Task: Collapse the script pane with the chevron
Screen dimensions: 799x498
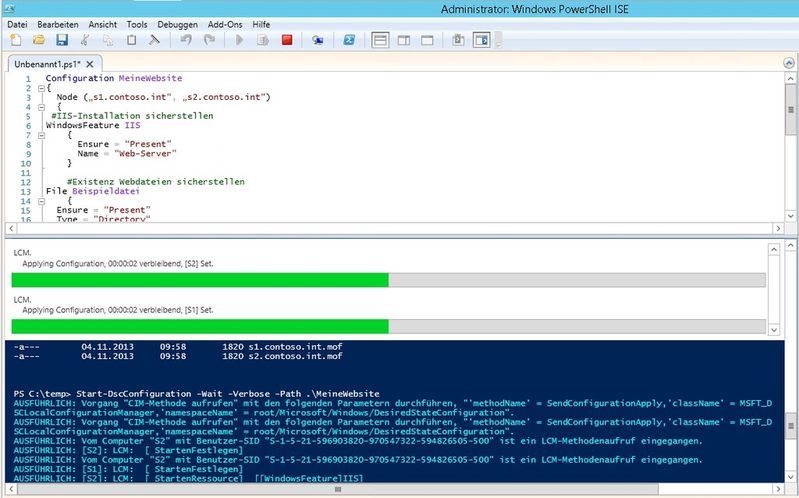Action: pos(789,63)
